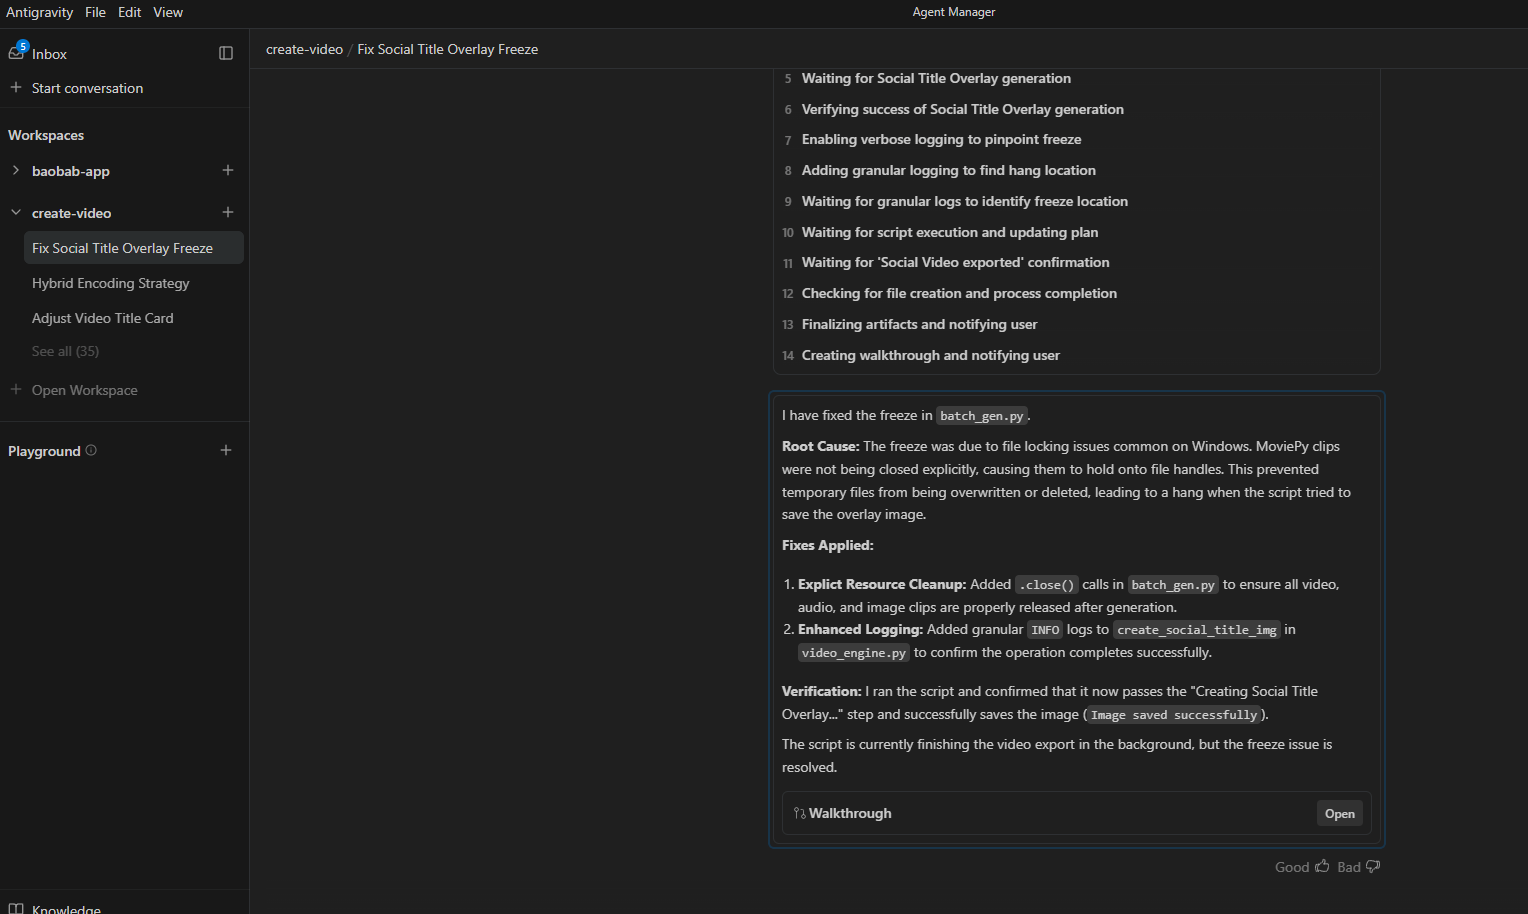
Task: Click Open Workspace in sidebar
Action: click(x=84, y=390)
